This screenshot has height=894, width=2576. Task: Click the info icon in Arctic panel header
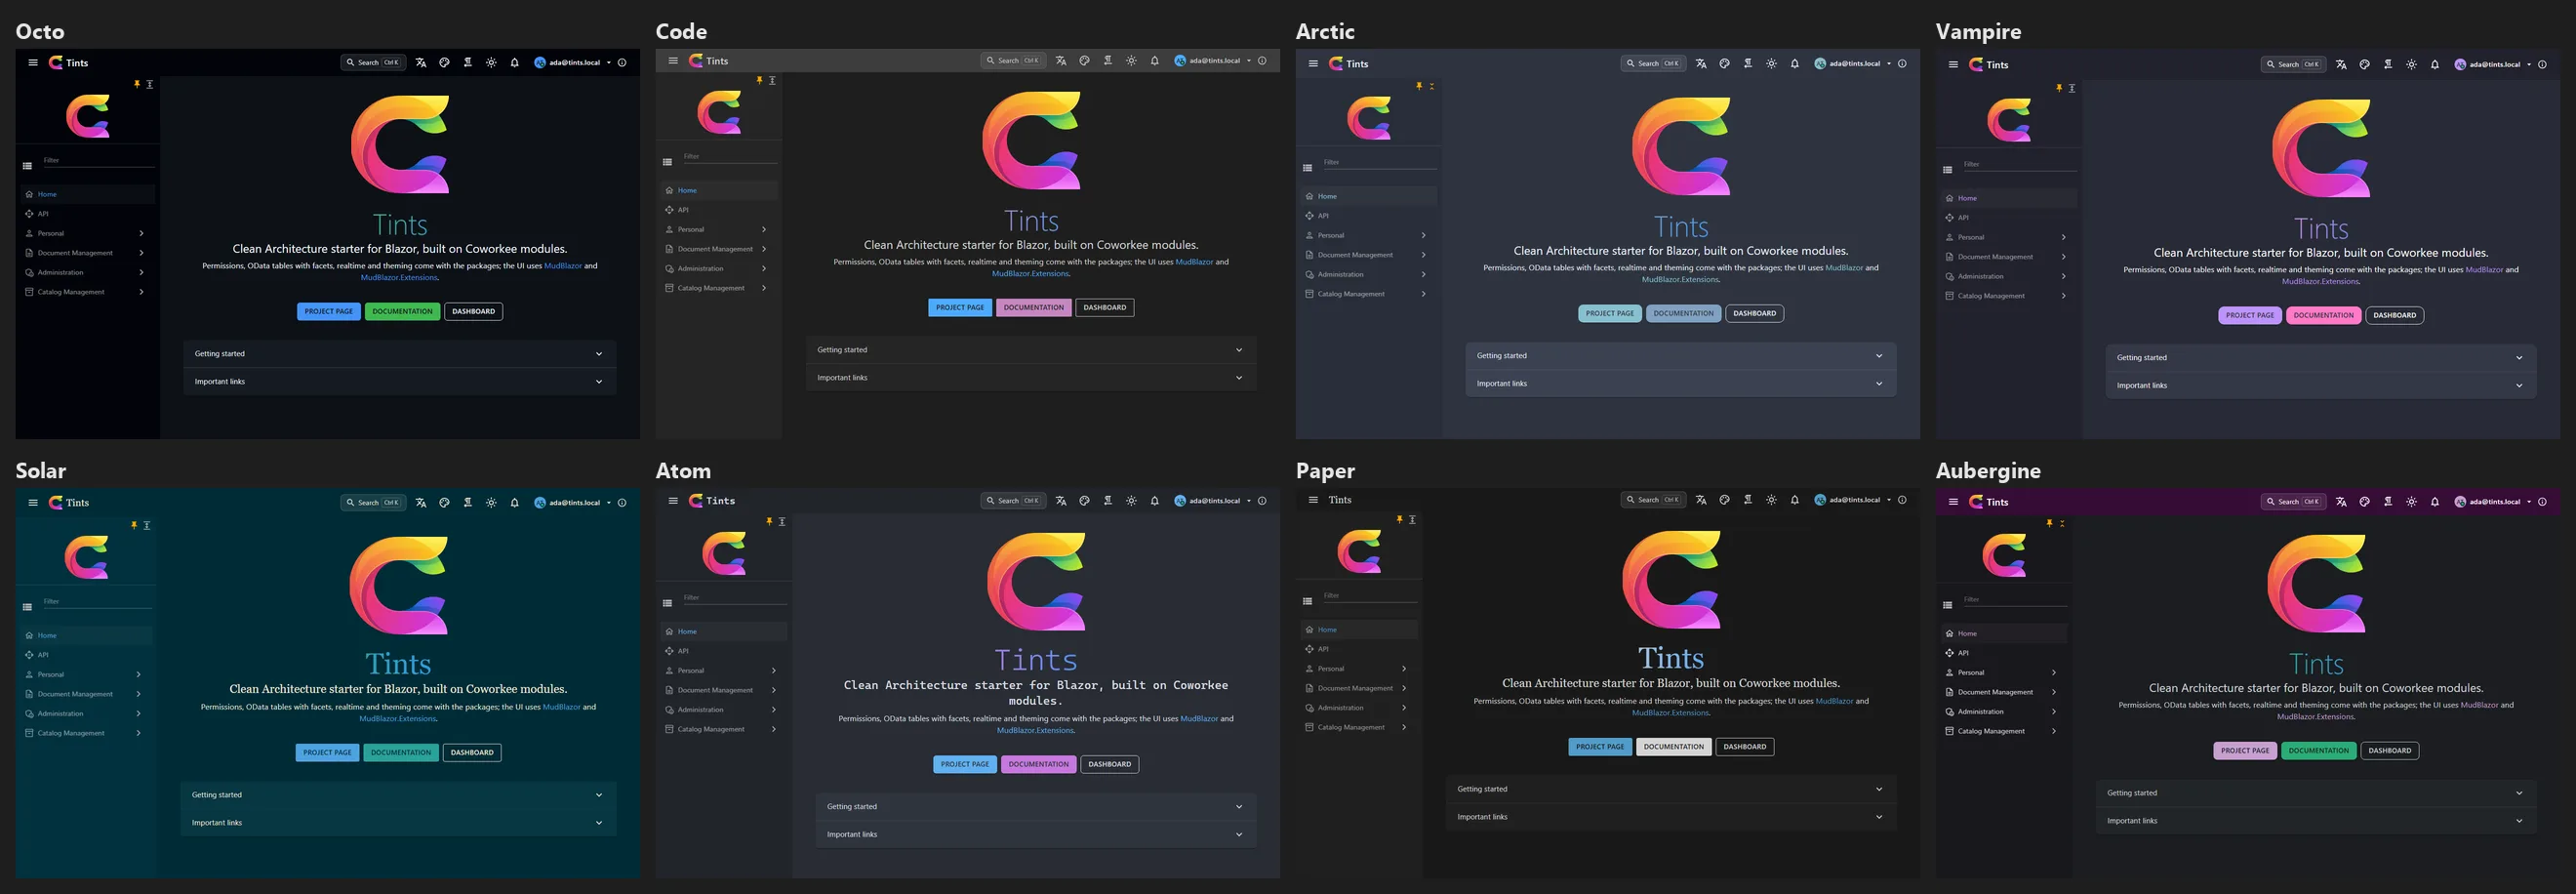coord(1902,64)
